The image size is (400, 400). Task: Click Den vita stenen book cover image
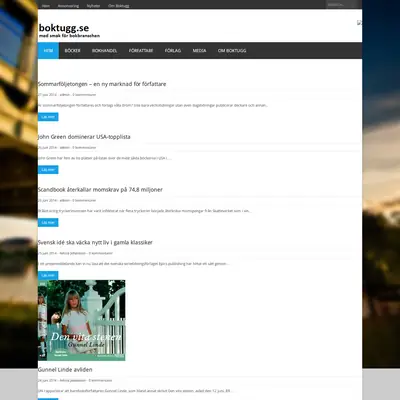(82, 320)
